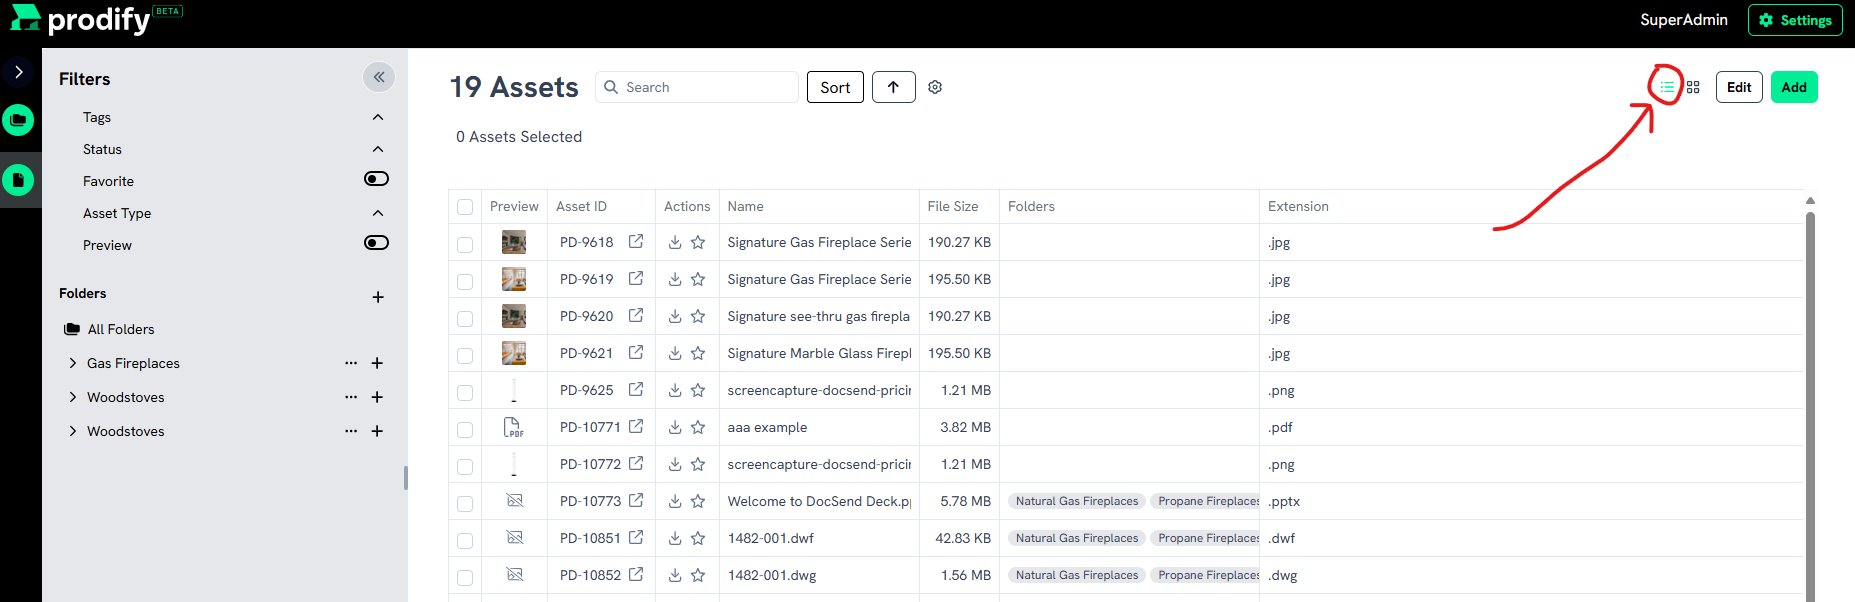
Task: Collapse the Filters panel
Action: (x=378, y=77)
